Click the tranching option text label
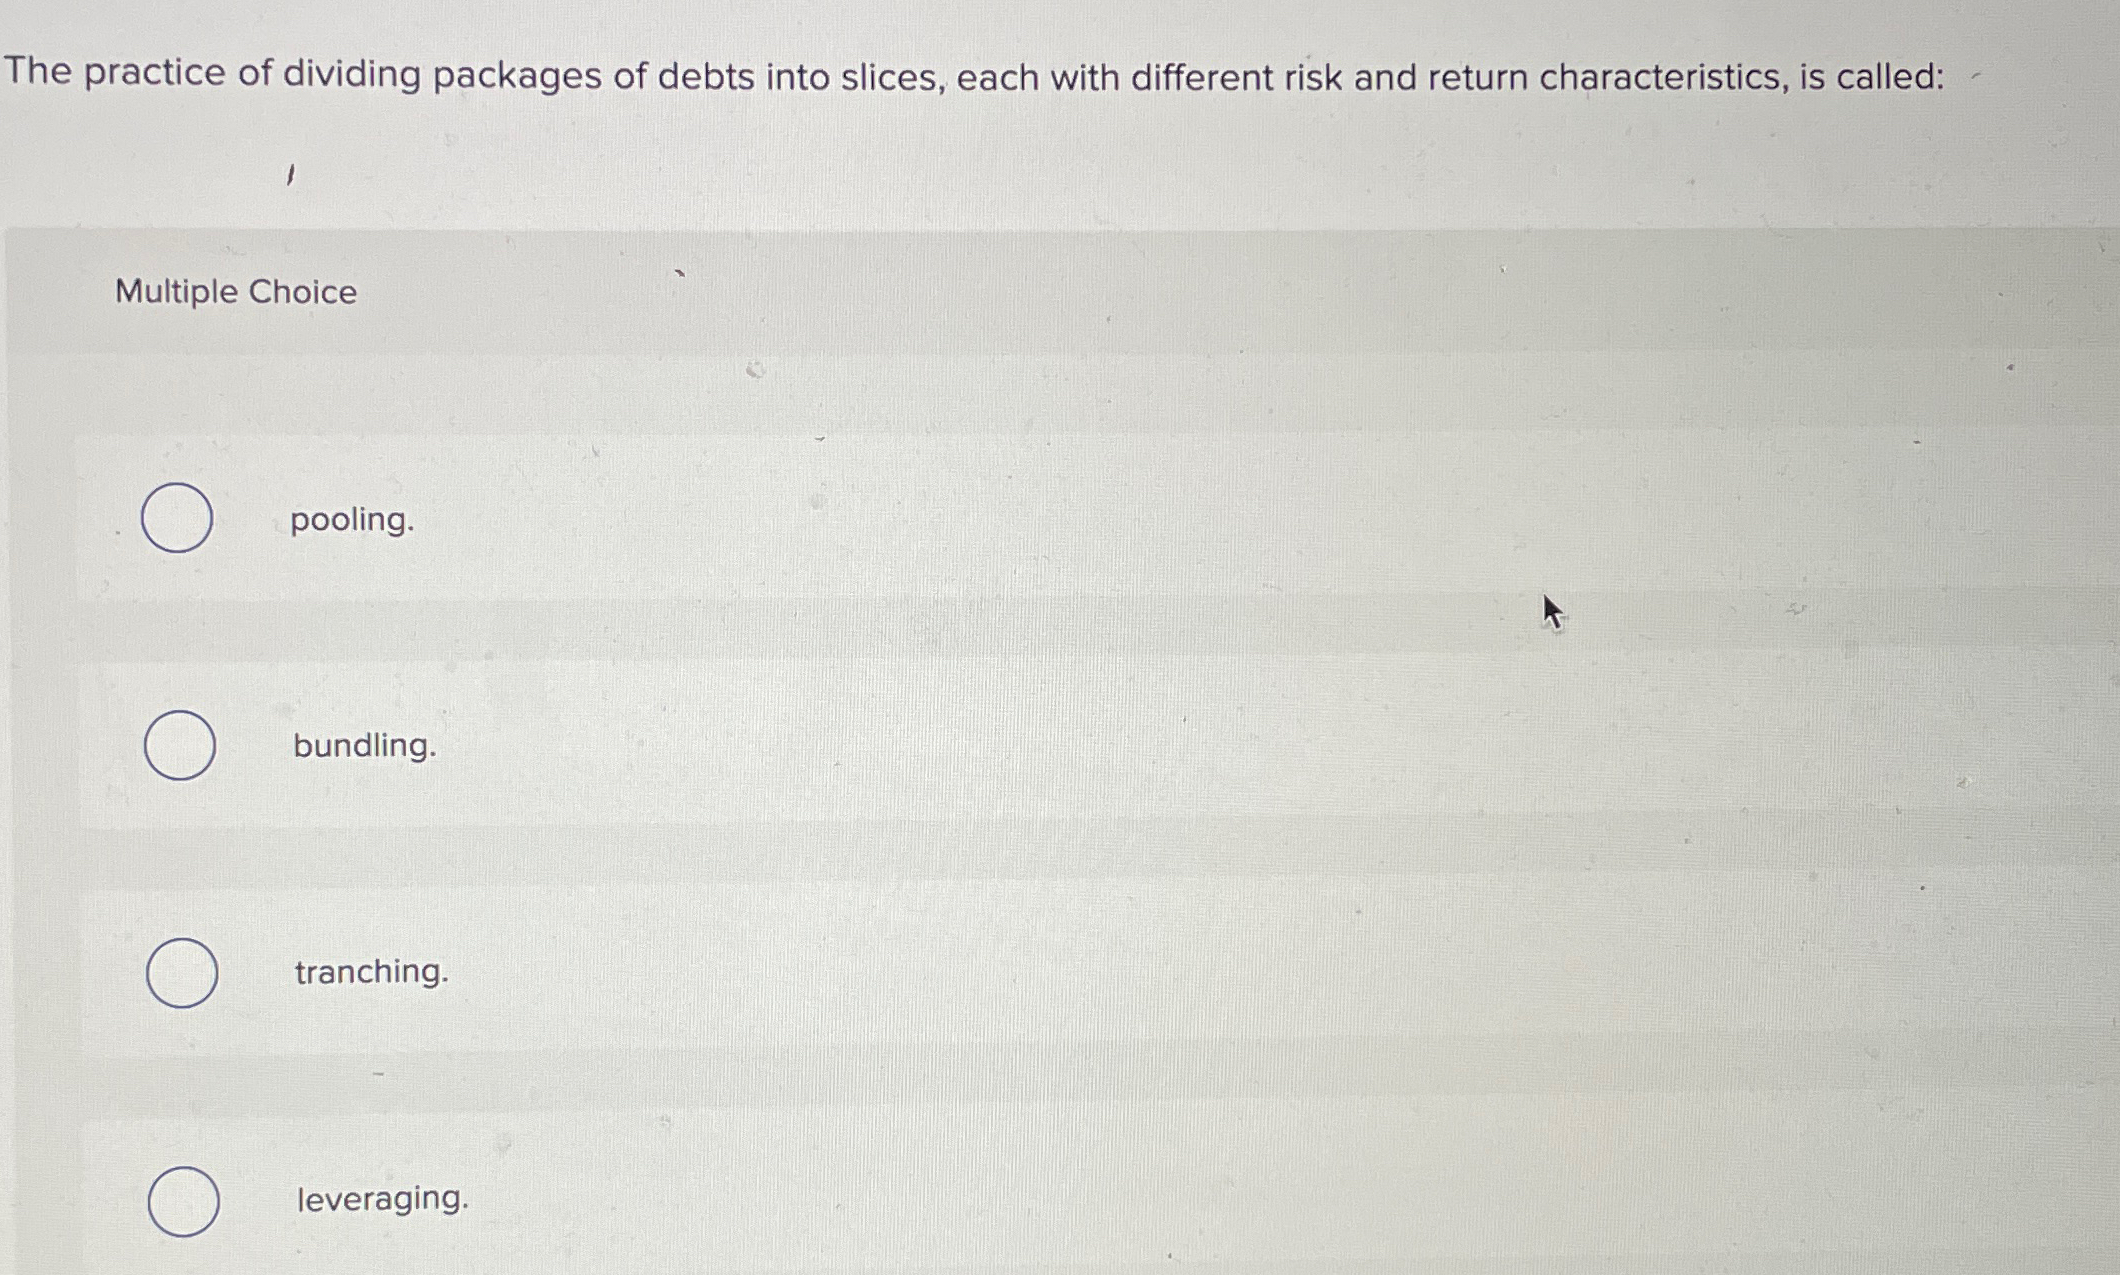The width and height of the screenshot is (2120, 1275). [x=370, y=973]
